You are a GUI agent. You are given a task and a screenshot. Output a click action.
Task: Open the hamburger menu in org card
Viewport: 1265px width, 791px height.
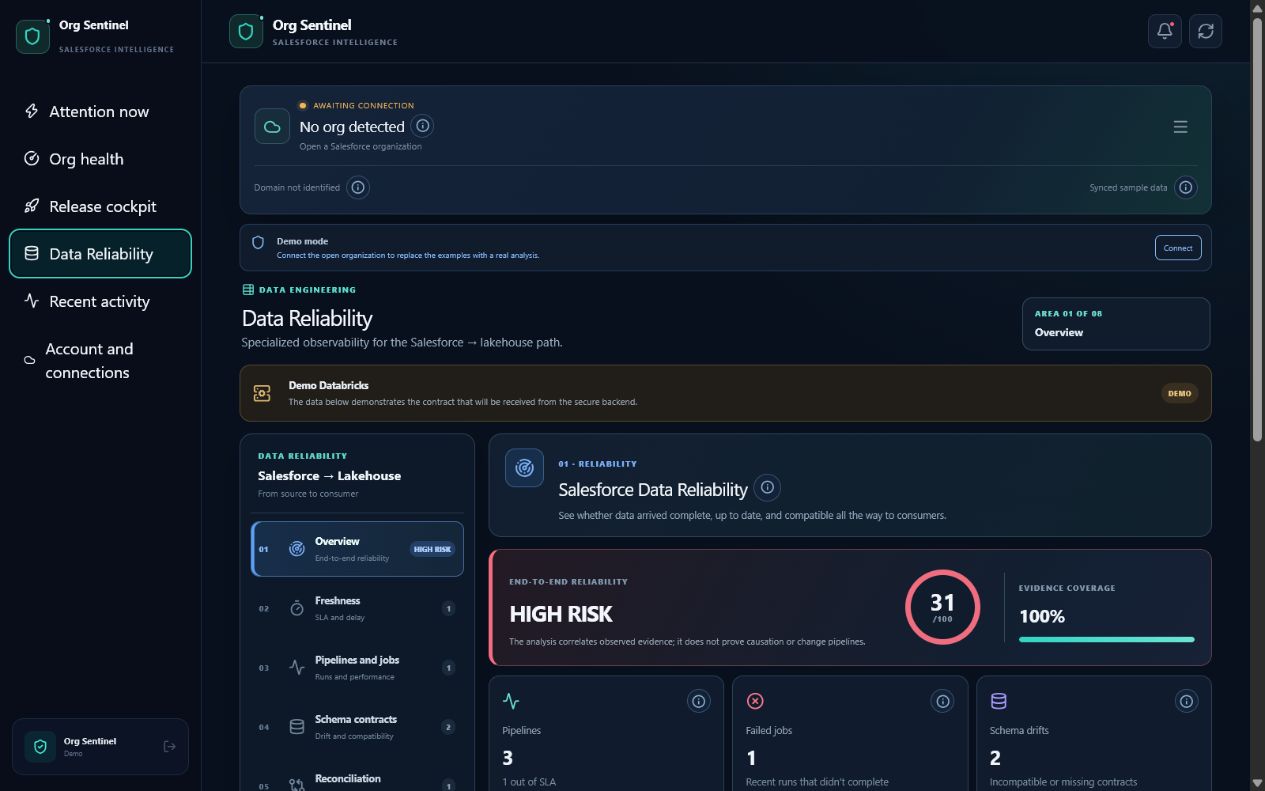pos(1180,127)
